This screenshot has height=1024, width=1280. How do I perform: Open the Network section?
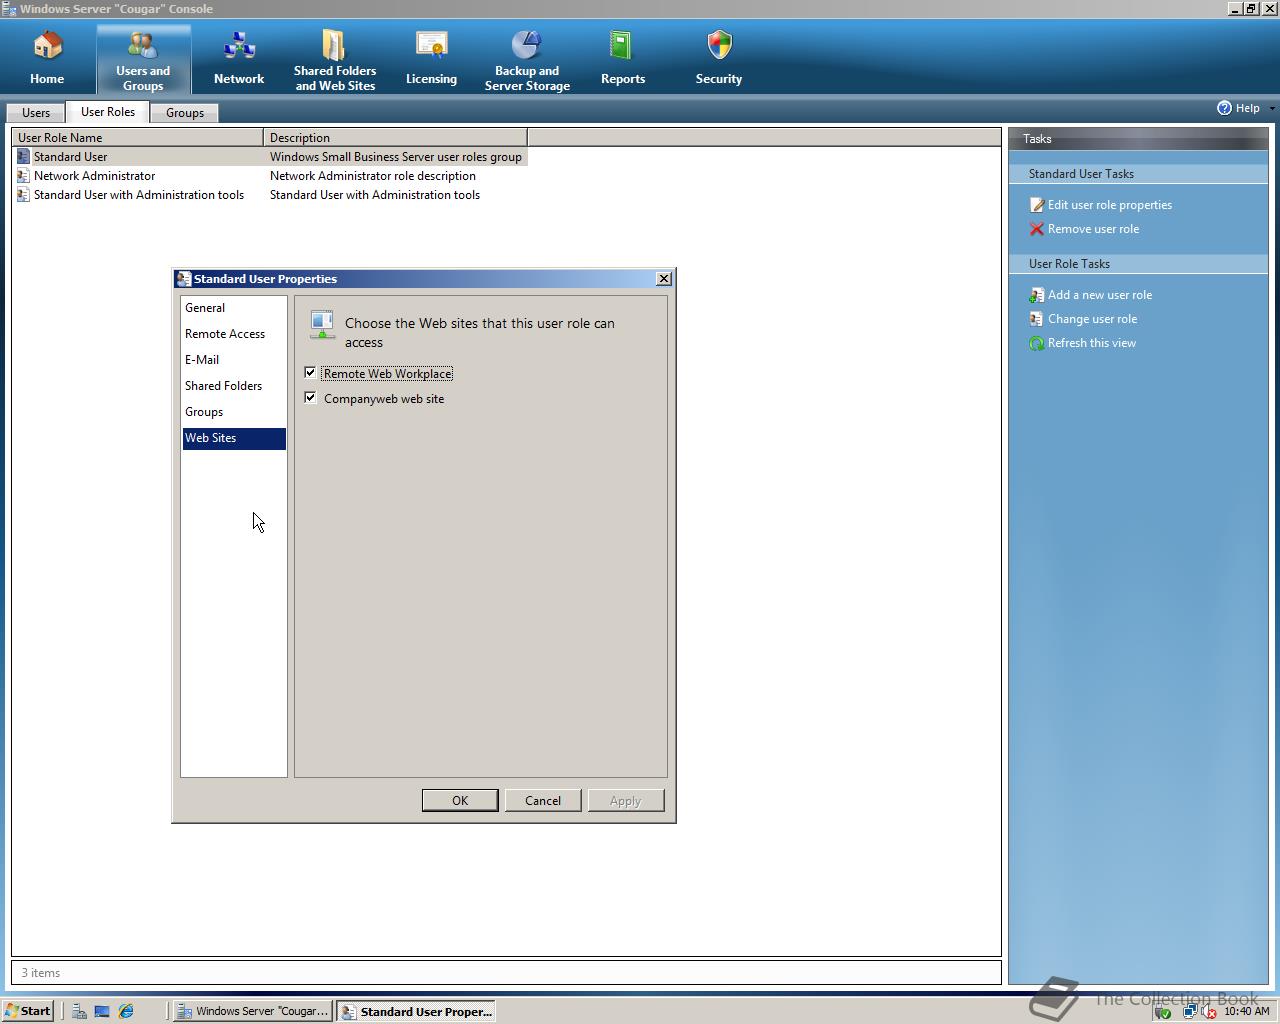pyautogui.click(x=239, y=59)
